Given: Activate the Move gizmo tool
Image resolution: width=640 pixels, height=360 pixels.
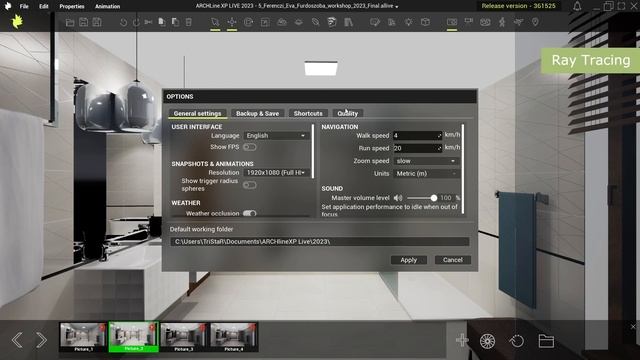Looking at the screenshot, I should pyautogui.click(x=232, y=22).
